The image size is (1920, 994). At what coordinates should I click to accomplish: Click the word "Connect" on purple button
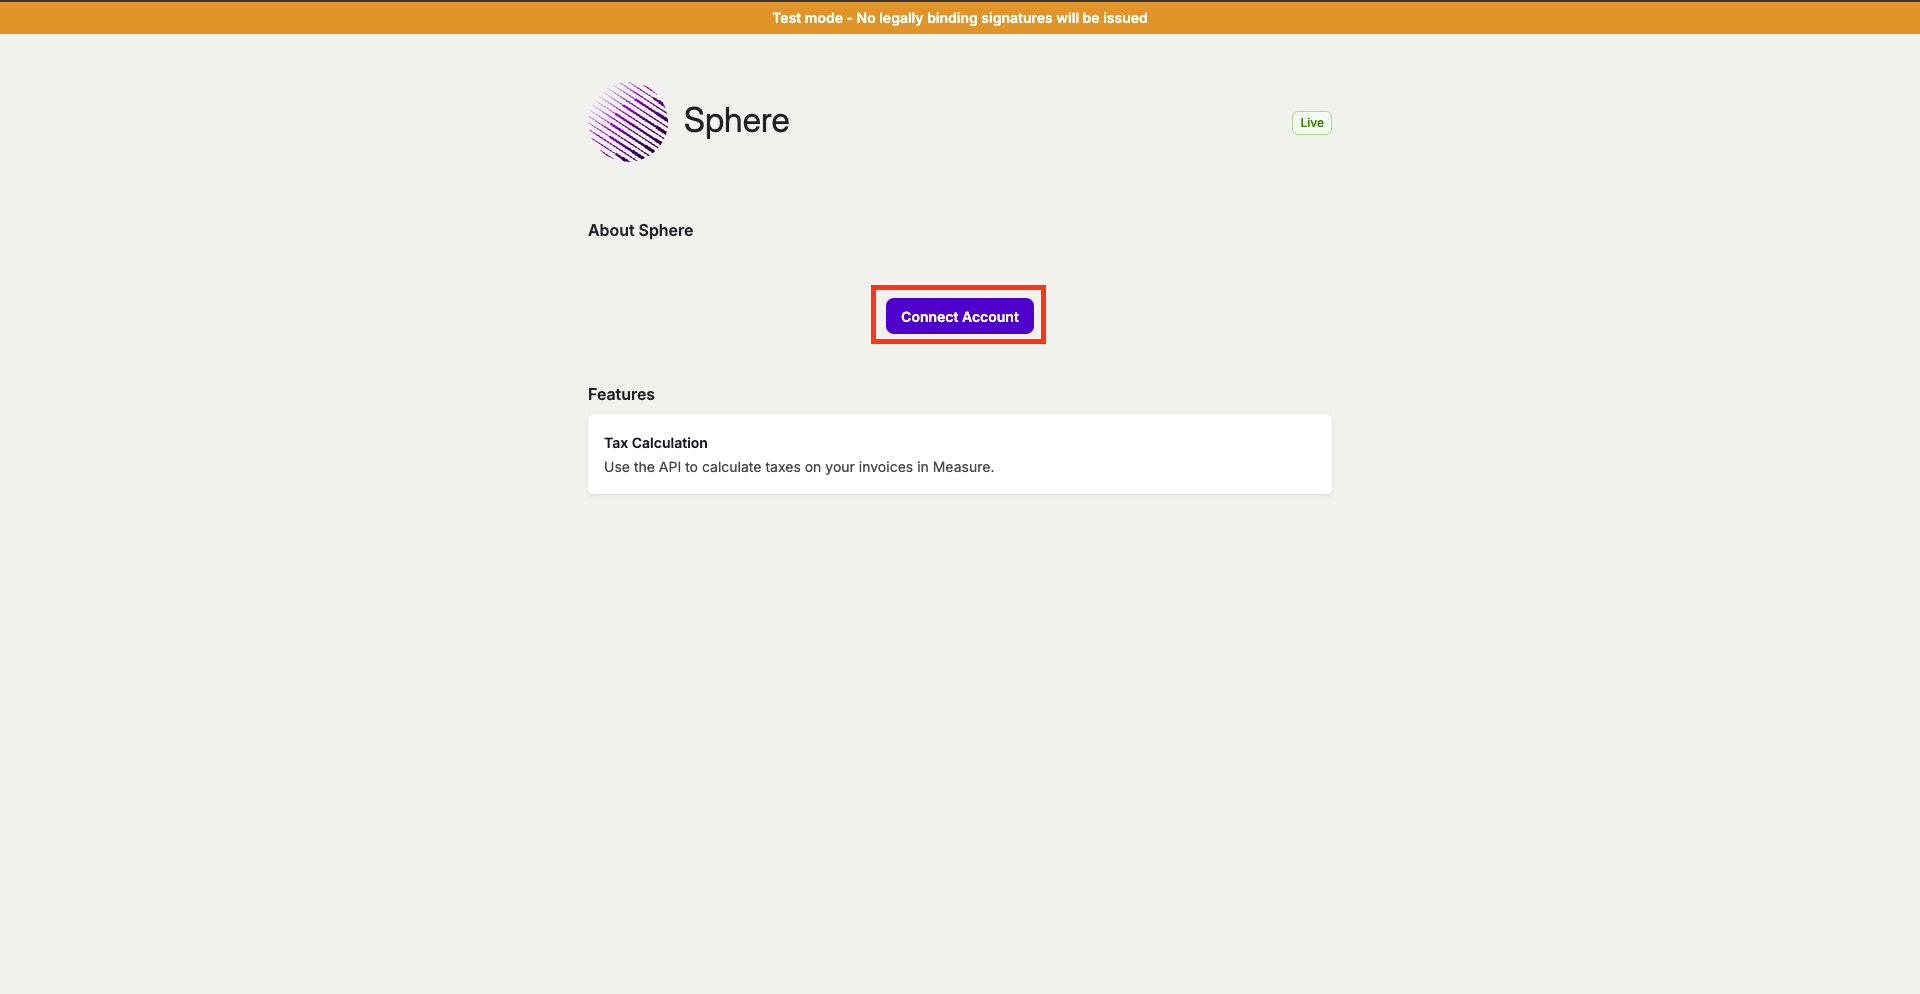(x=929, y=317)
